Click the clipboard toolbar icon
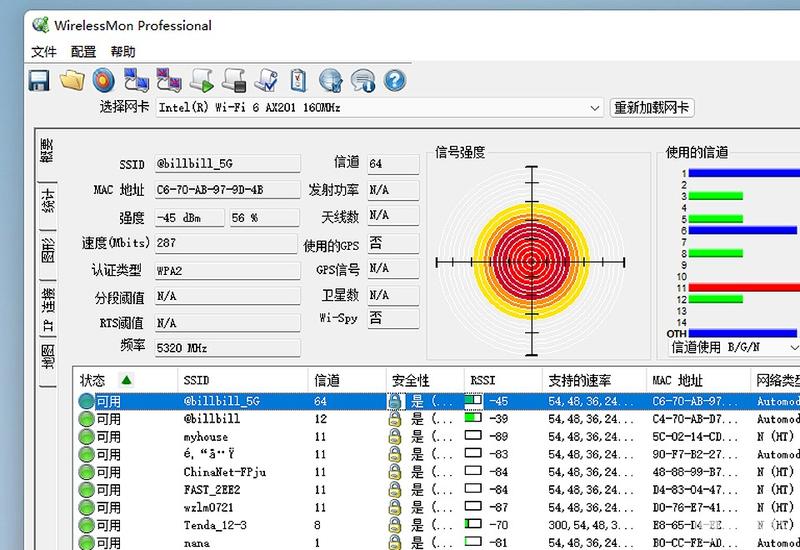The height and width of the screenshot is (550, 800). pos(298,80)
